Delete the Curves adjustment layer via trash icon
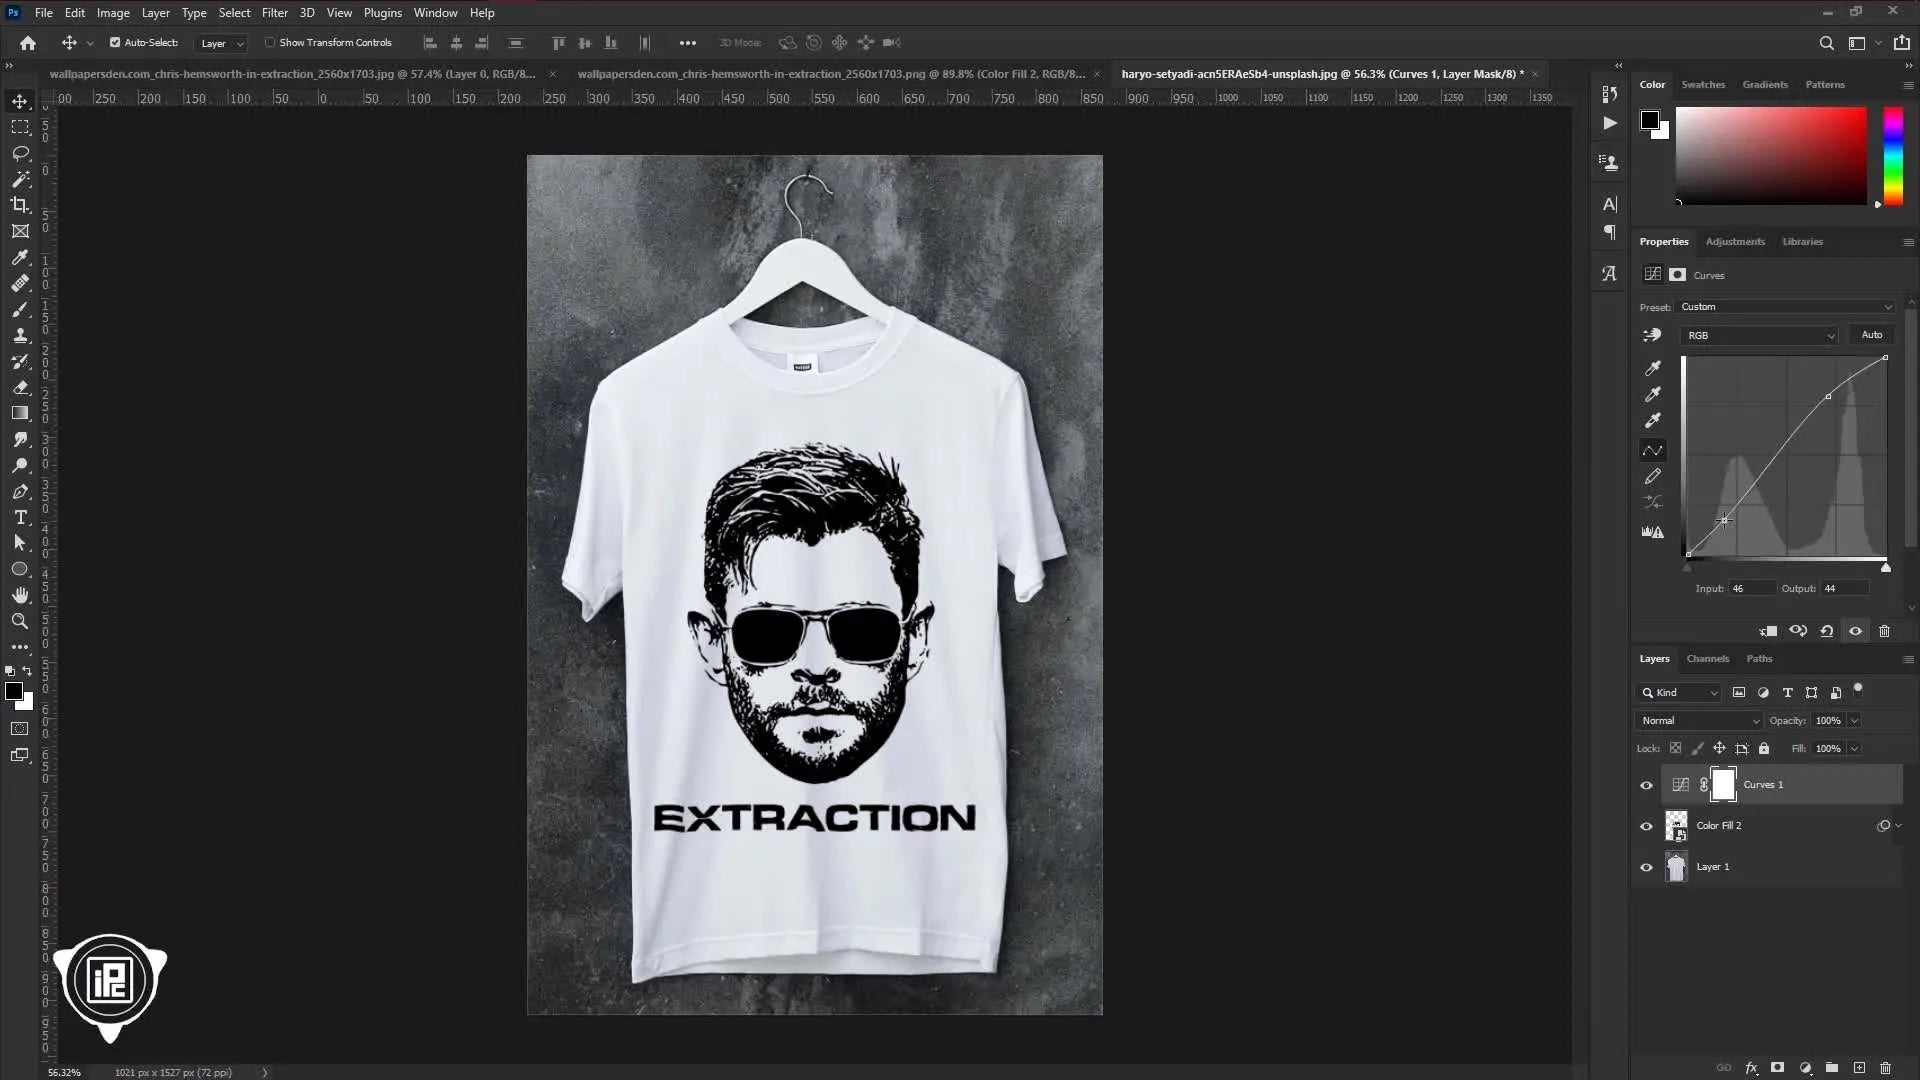1920x1080 pixels. click(1884, 631)
